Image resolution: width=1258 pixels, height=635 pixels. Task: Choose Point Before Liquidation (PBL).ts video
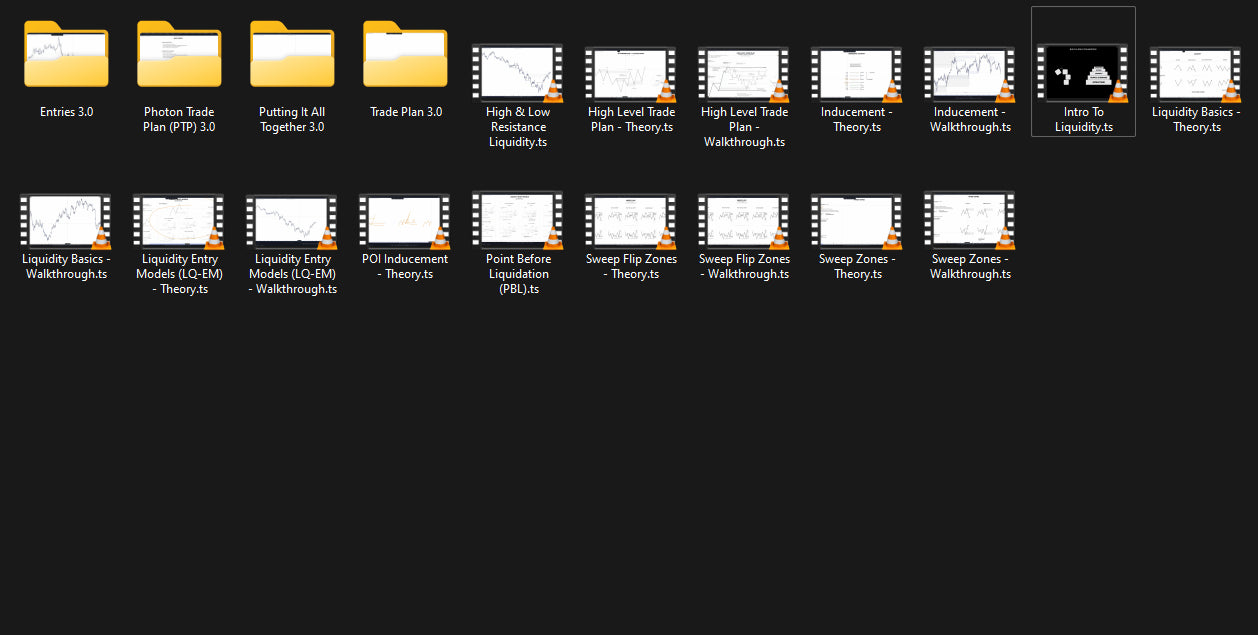tap(518, 220)
